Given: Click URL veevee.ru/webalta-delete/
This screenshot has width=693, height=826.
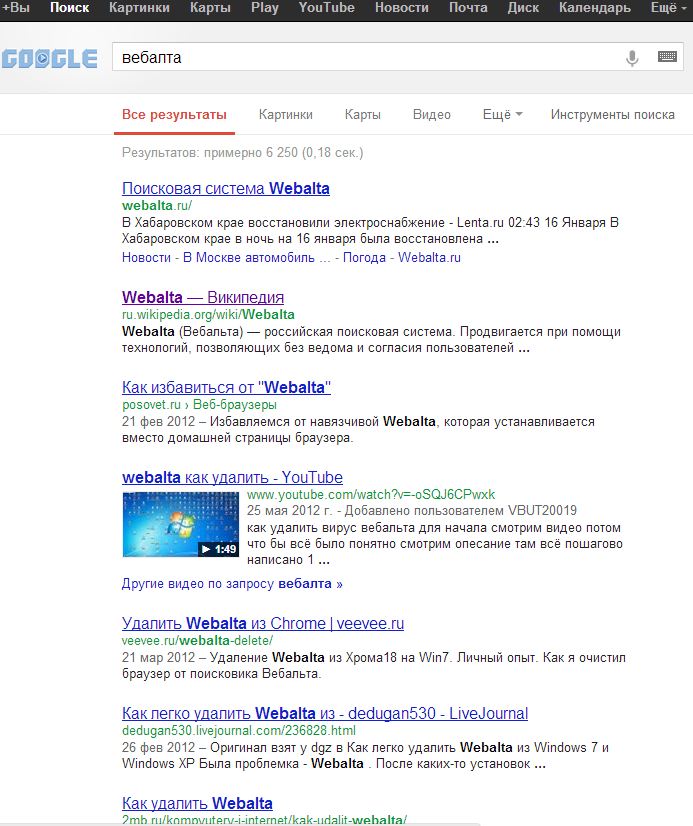Looking at the screenshot, I should [197, 641].
